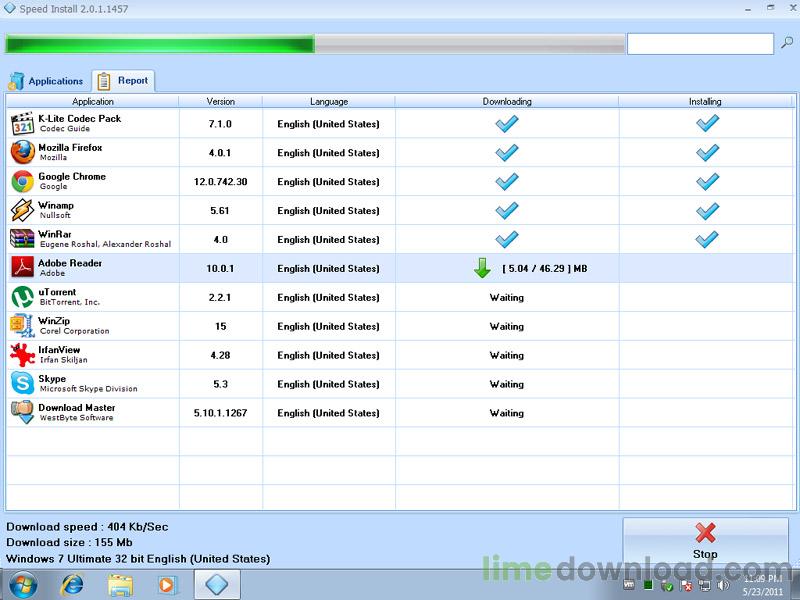Click the Skype icon
Viewport: 800px width, 600px height.
(22, 384)
